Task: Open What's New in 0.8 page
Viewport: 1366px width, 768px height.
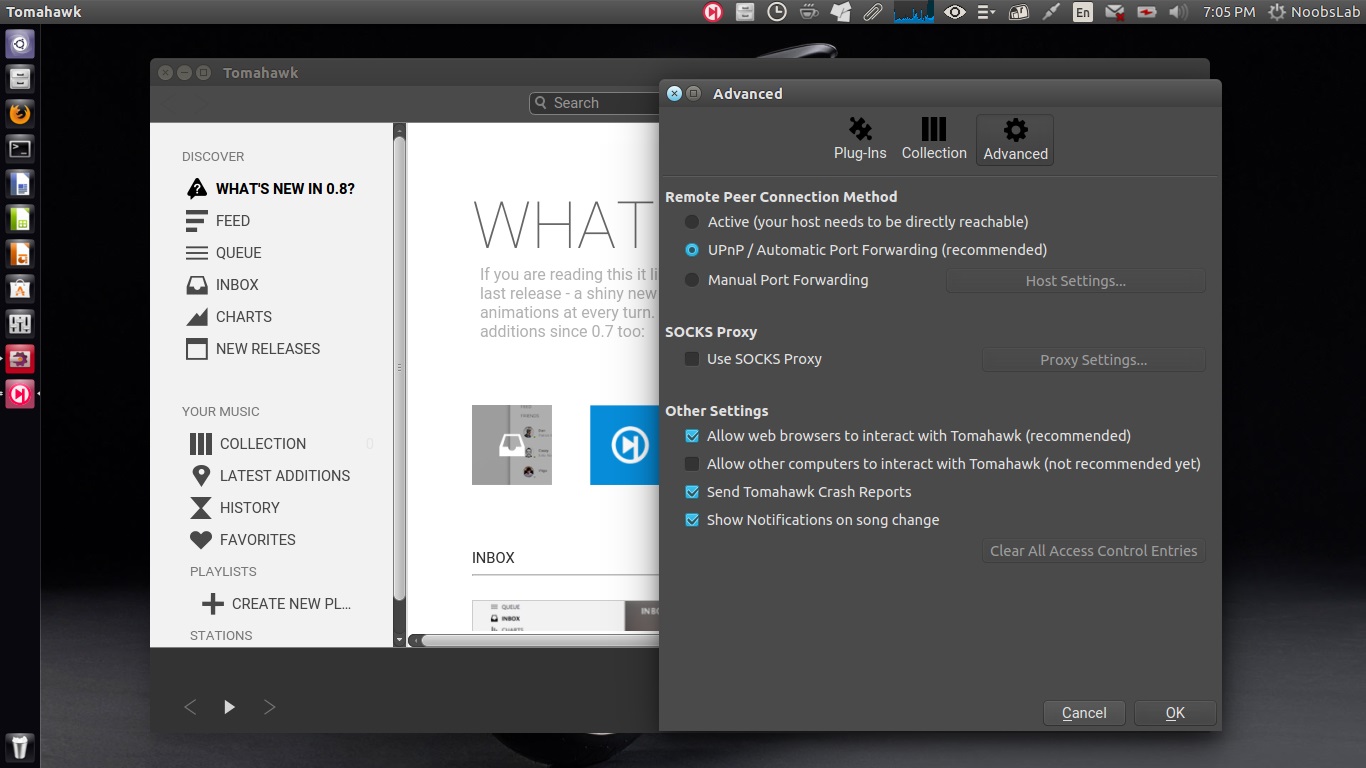Action: (x=271, y=188)
